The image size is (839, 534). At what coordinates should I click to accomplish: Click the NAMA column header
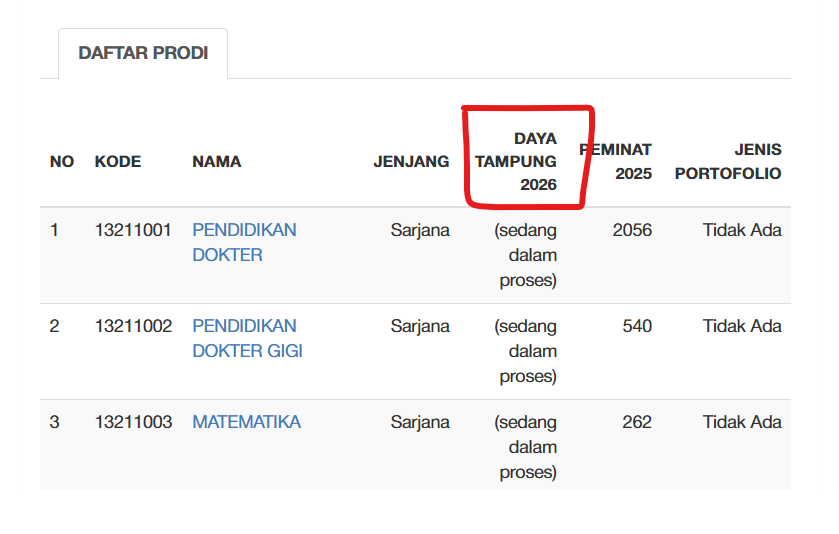point(217,162)
